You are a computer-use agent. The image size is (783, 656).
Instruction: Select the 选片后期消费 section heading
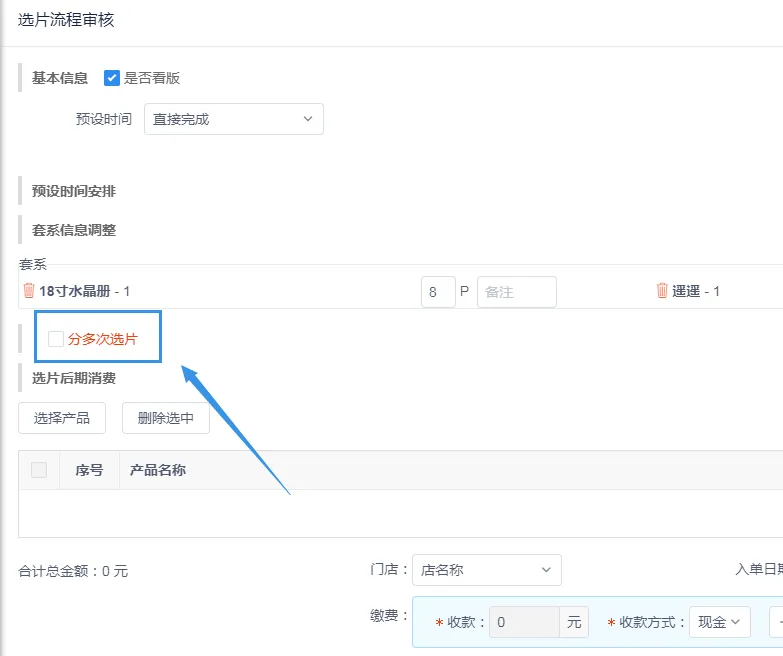(x=74, y=378)
